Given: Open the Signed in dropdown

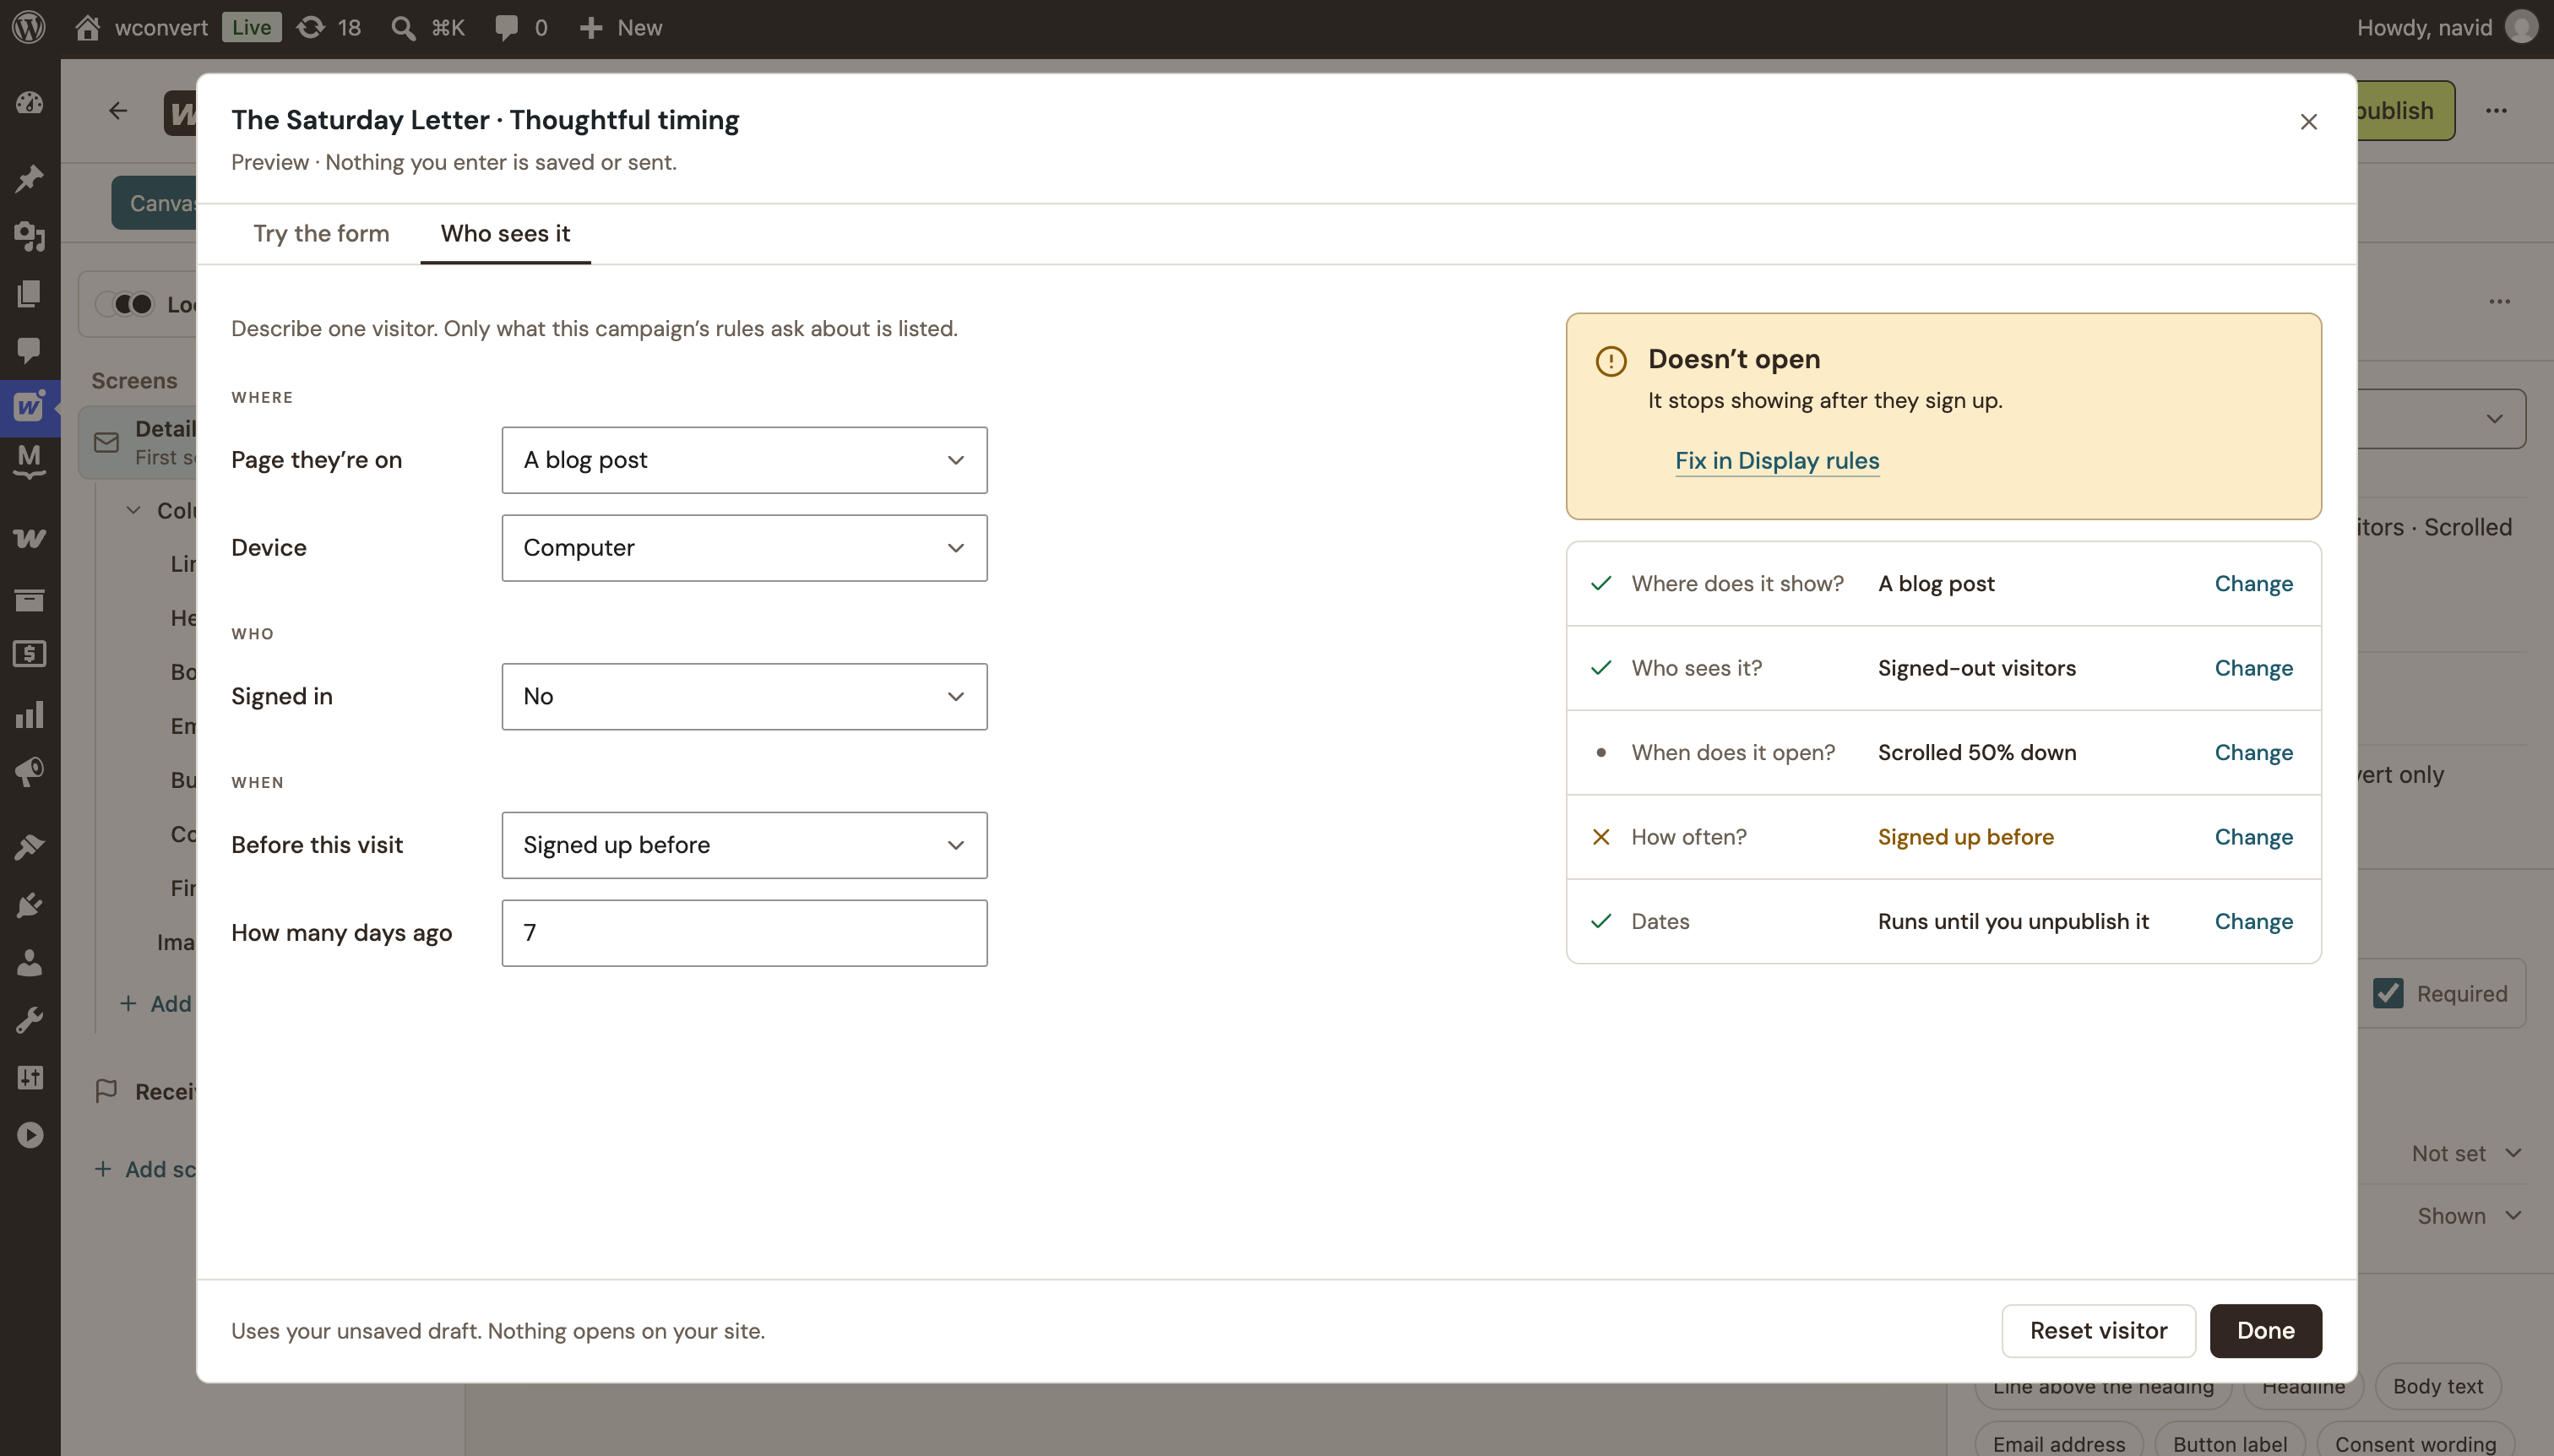Looking at the screenshot, I should click(x=744, y=696).
